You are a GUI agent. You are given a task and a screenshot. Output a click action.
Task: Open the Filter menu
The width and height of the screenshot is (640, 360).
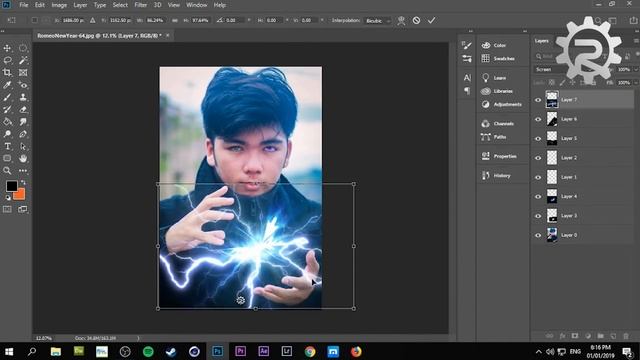[x=141, y=5]
